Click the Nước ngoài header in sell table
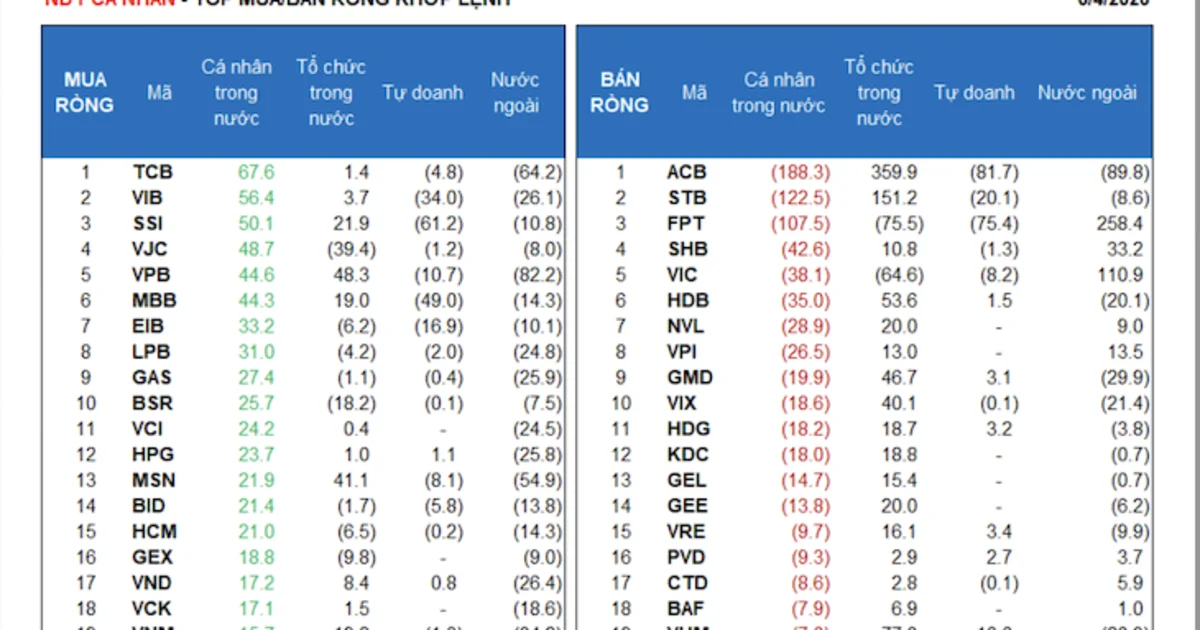The image size is (1200, 630). click(x=1087, y=92)
